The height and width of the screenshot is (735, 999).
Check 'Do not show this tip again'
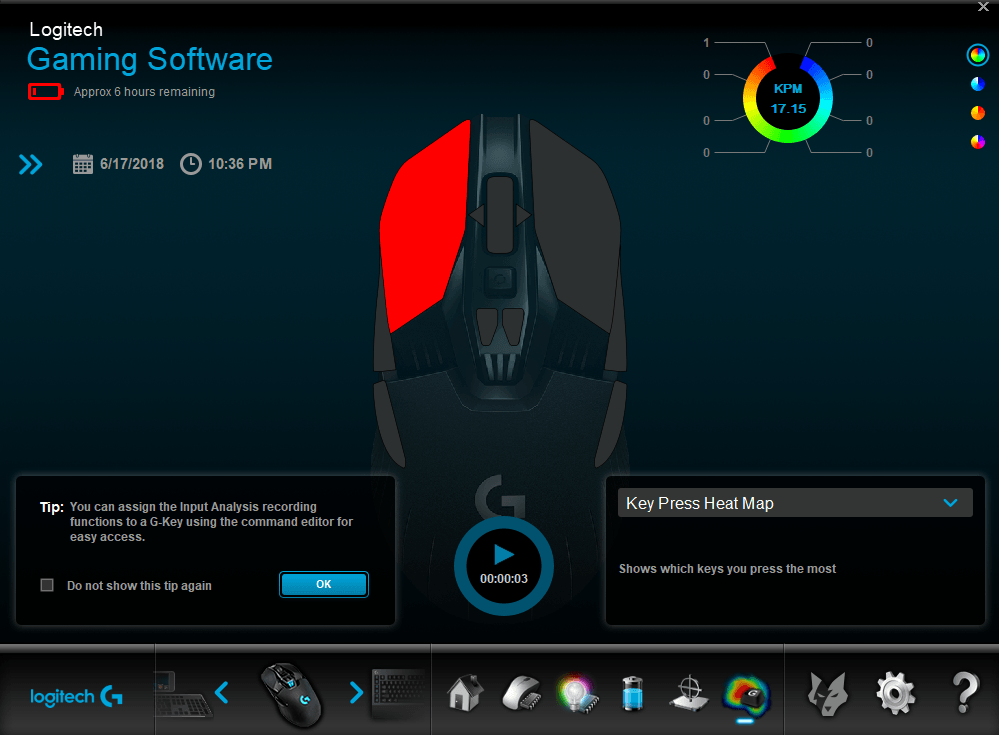[47, 585]
